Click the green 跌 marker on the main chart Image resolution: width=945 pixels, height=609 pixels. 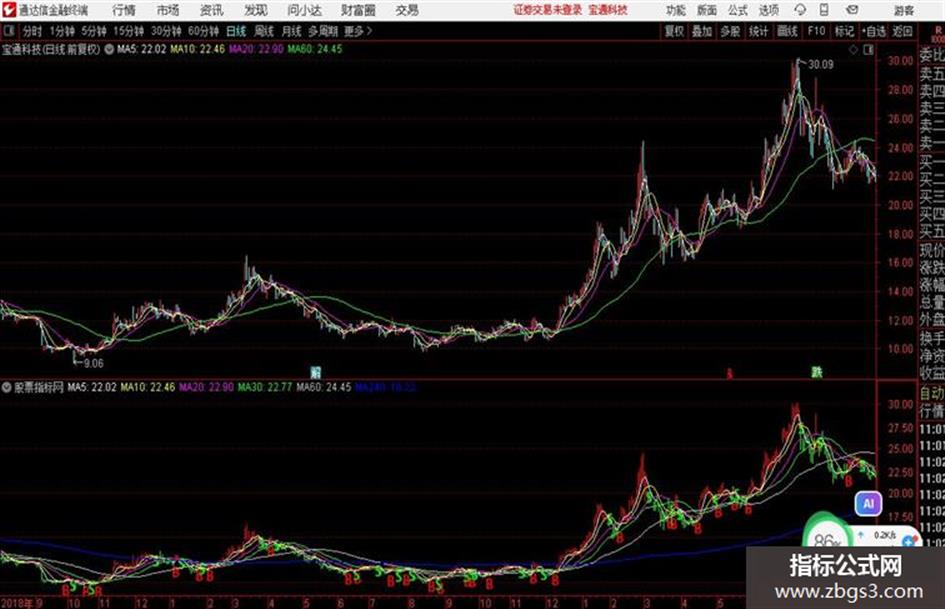click(817, 372)
